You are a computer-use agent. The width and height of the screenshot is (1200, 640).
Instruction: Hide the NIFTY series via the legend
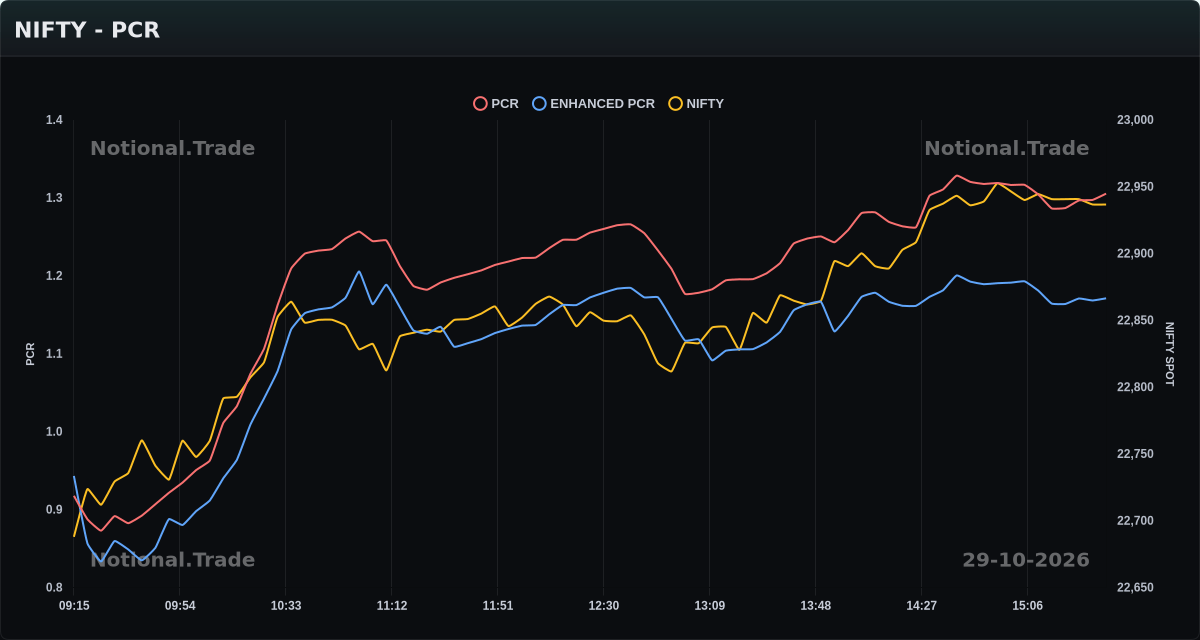pyautogui.click(x=696, y=104)
